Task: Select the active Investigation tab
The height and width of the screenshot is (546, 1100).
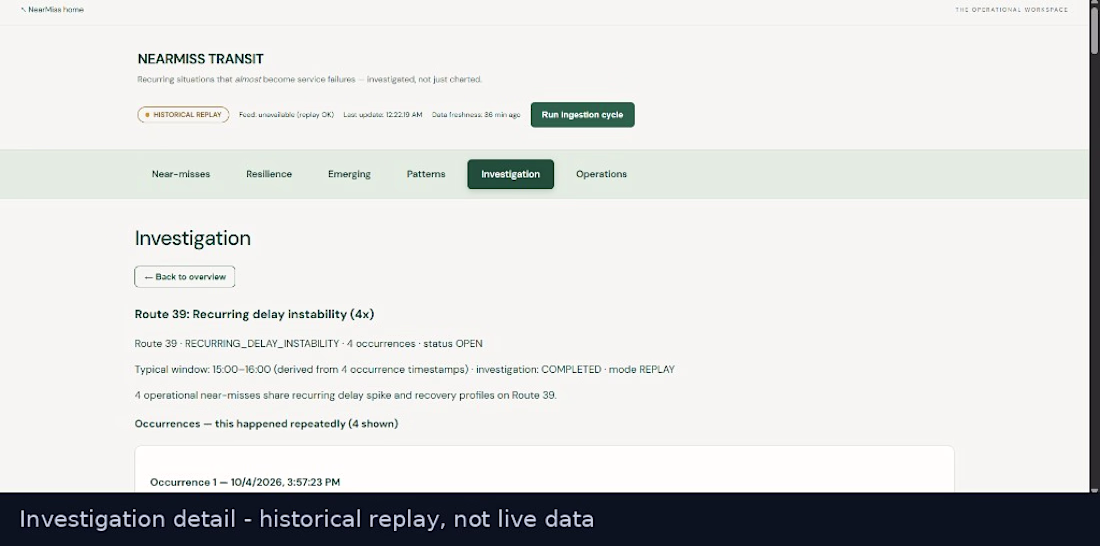Action: [511, 174]
